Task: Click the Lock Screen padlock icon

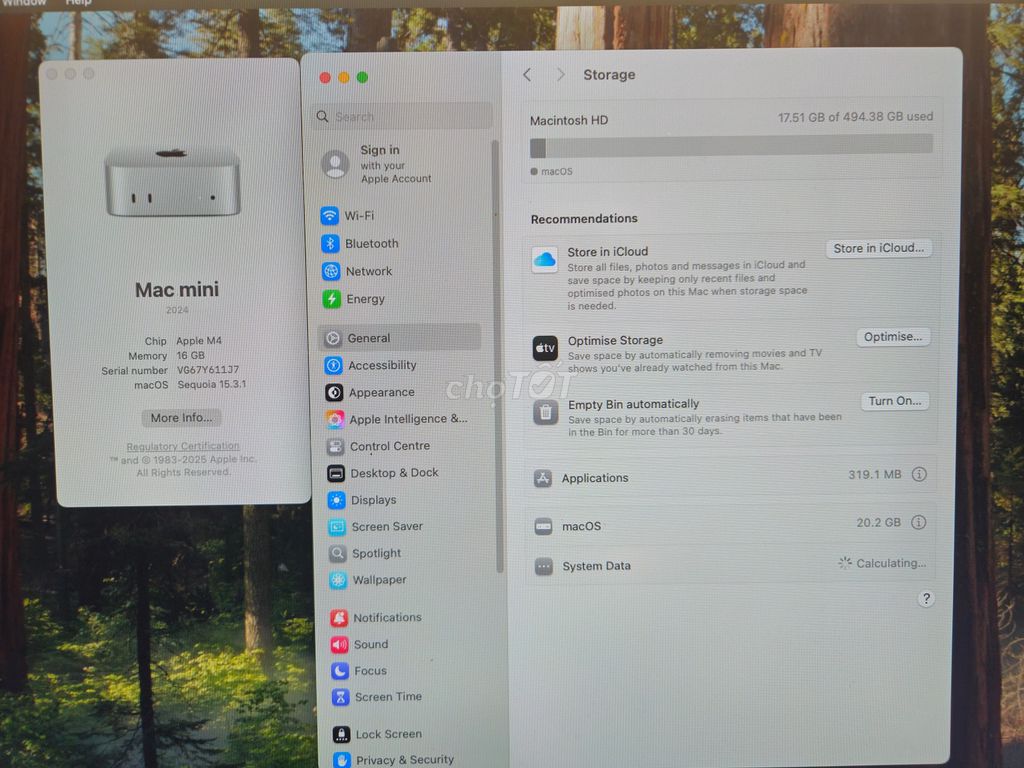Action: pyautogui.click(x=341, y=734)
